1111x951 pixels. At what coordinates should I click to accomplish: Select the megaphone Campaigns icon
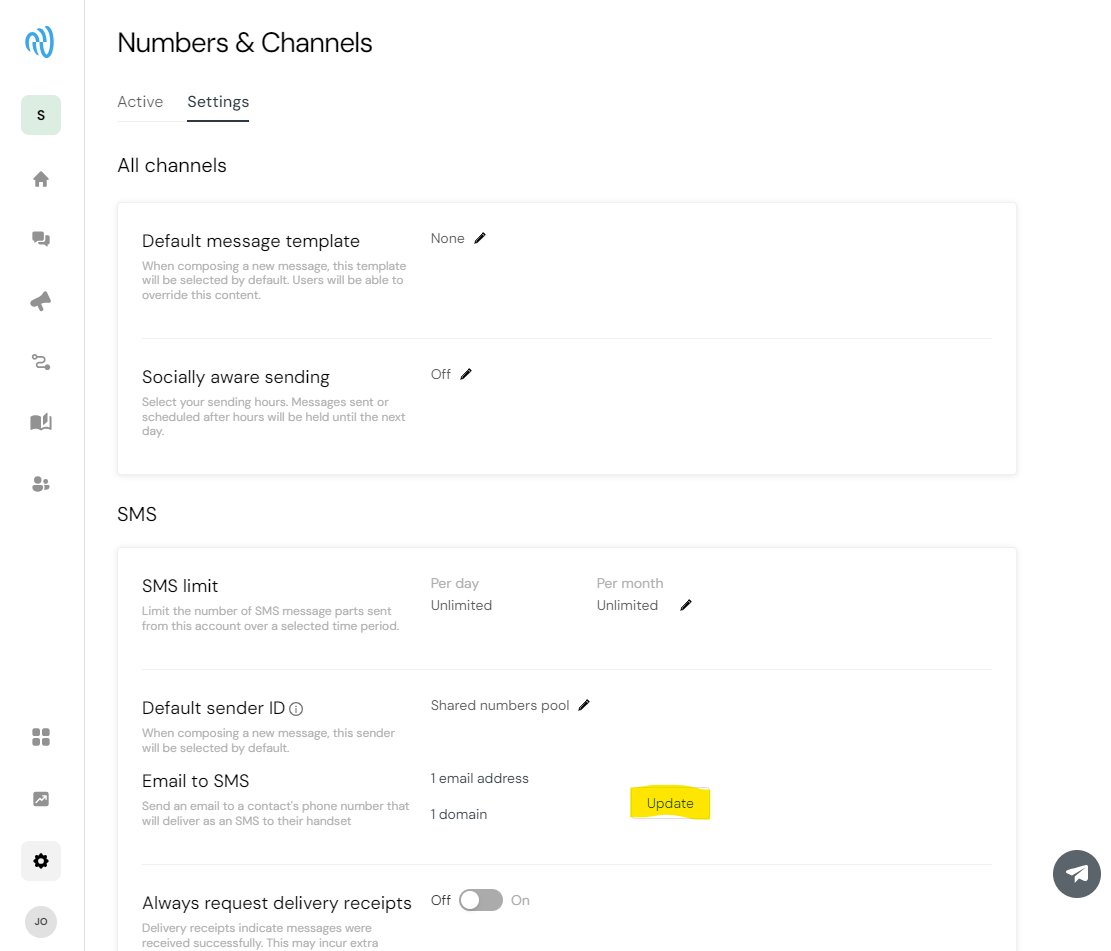[x=40, y=300]
